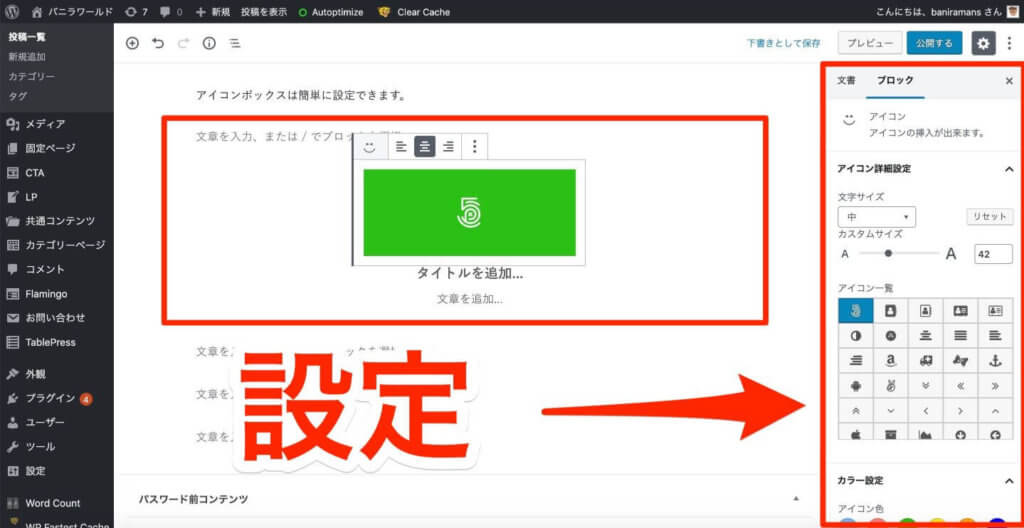Open the baniramans user account menu
1024x528 pixels.
(950, 12)
